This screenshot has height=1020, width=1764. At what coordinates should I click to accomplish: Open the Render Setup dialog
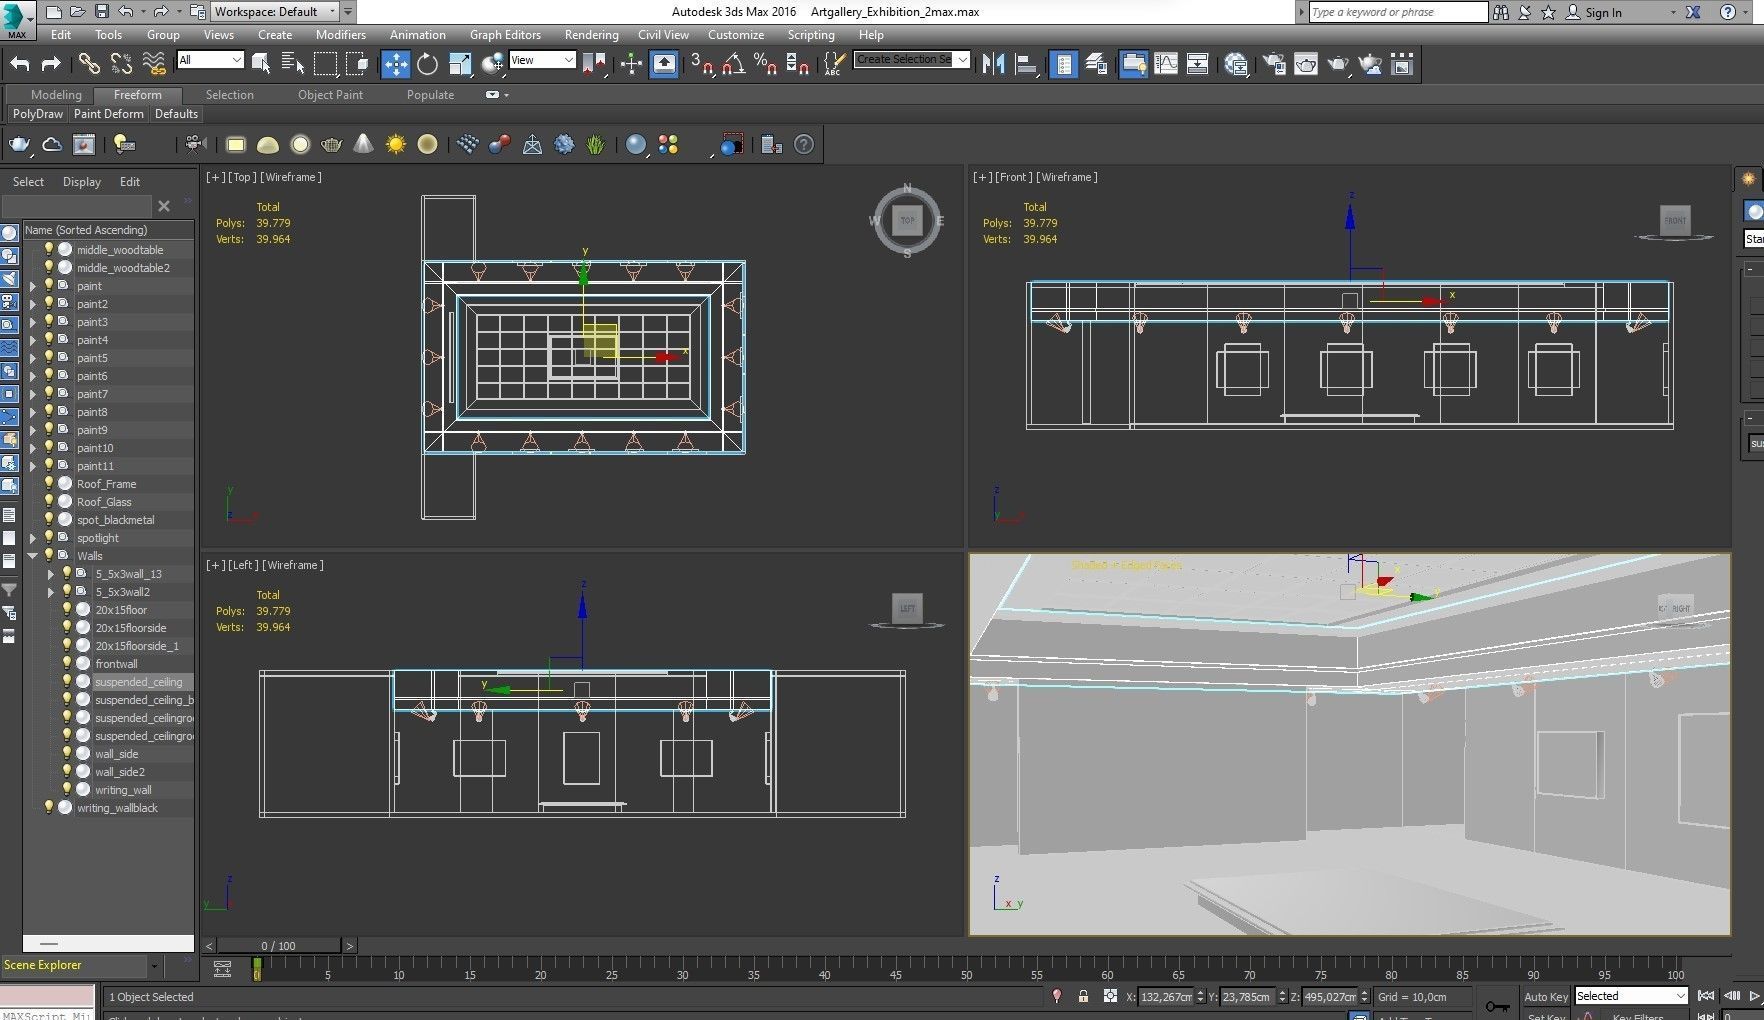[1274, 64]
